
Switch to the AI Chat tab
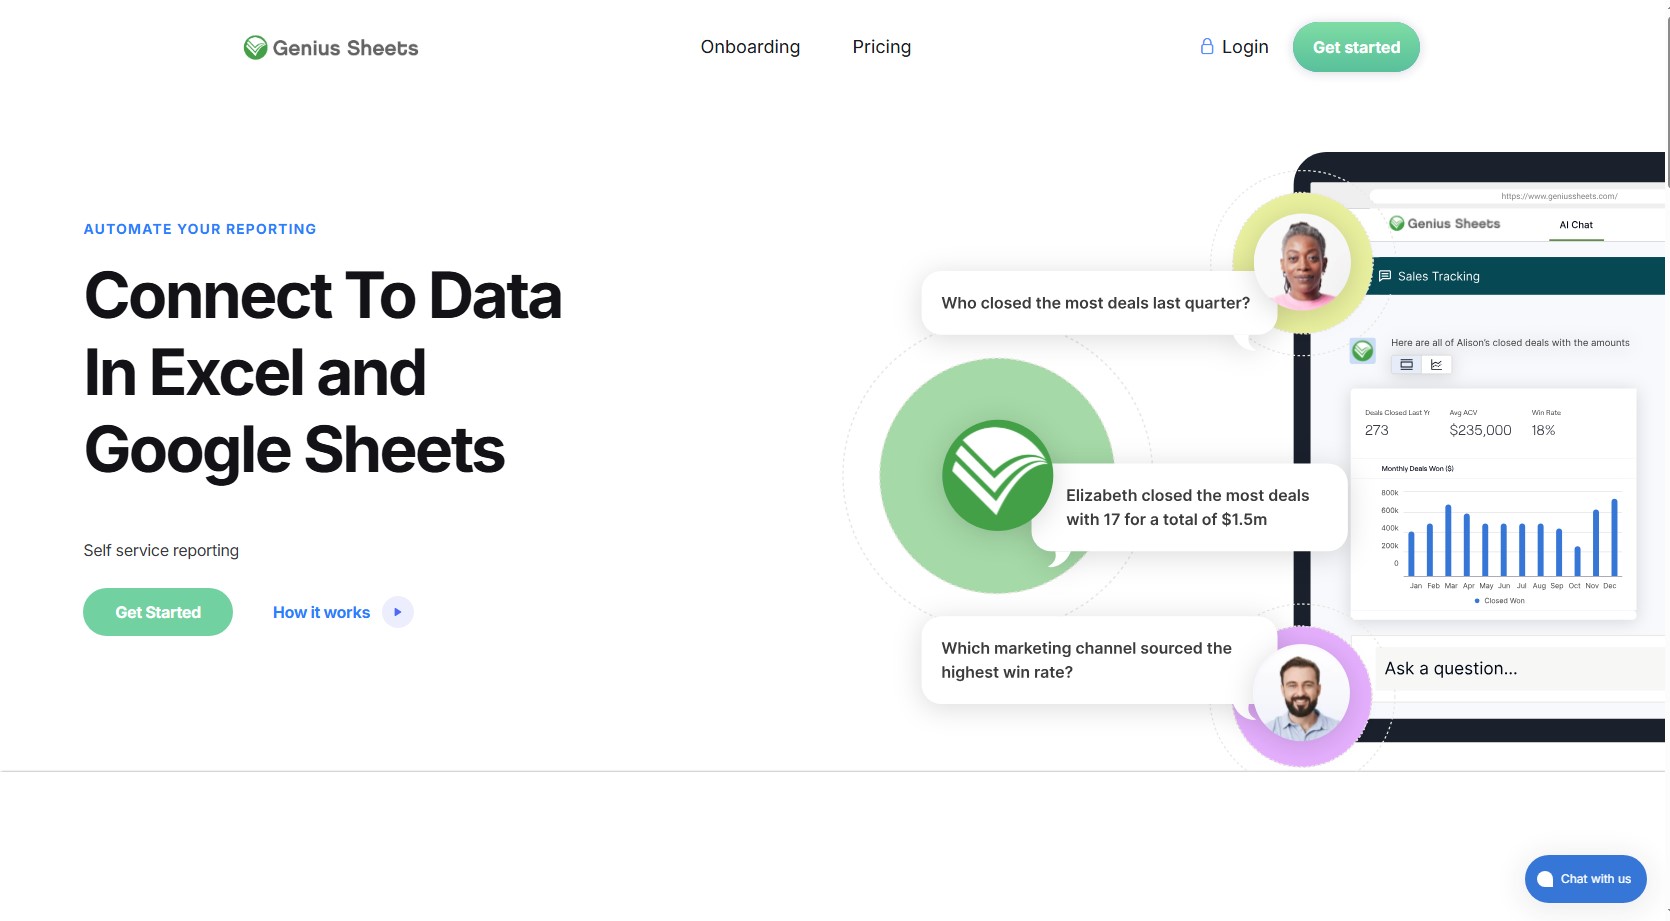tap(1576, 225)
